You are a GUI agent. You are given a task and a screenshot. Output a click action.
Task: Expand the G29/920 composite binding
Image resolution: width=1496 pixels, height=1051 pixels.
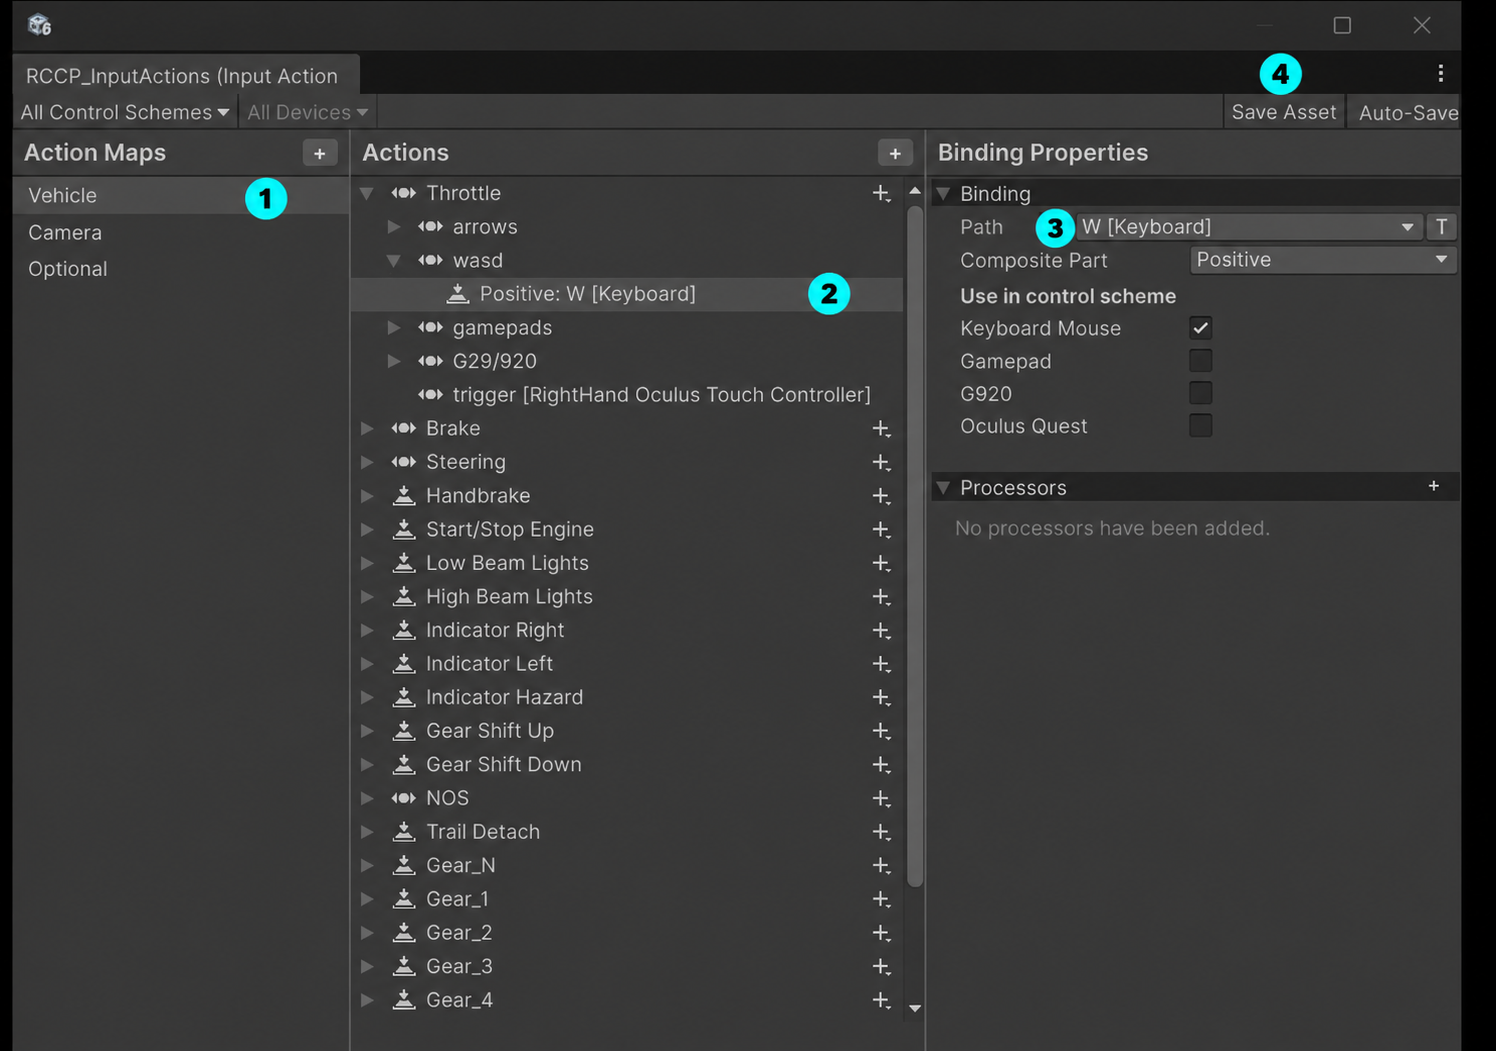[x=394, y=361]
